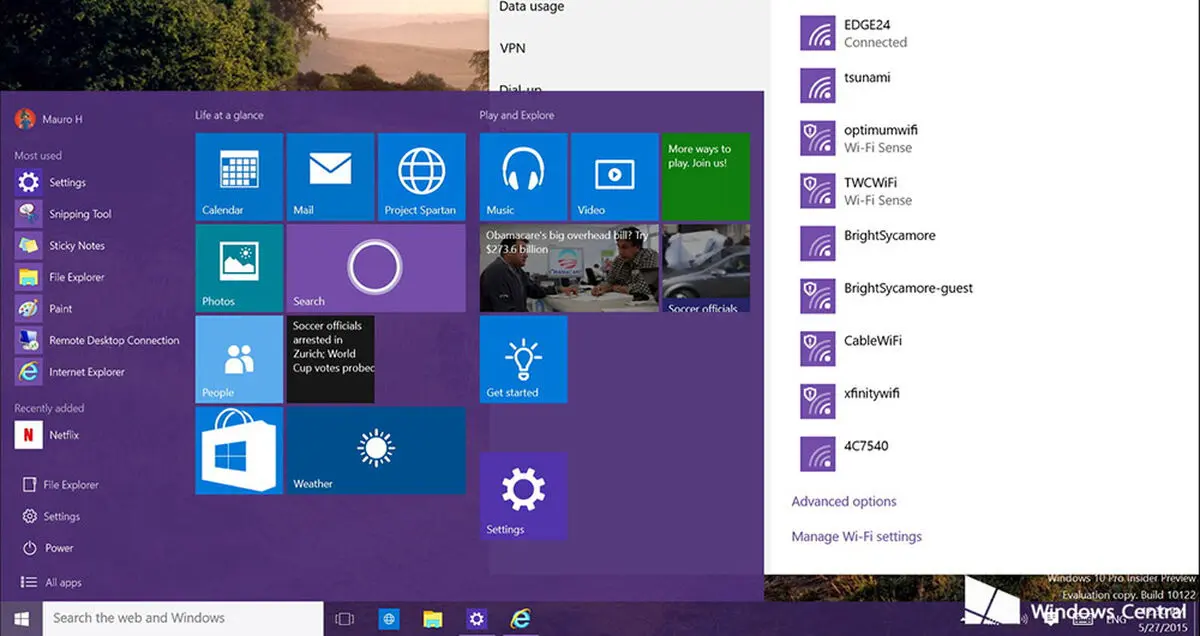
Task: Open the 'More ways to play' green tile
Action: coord(706,176)
